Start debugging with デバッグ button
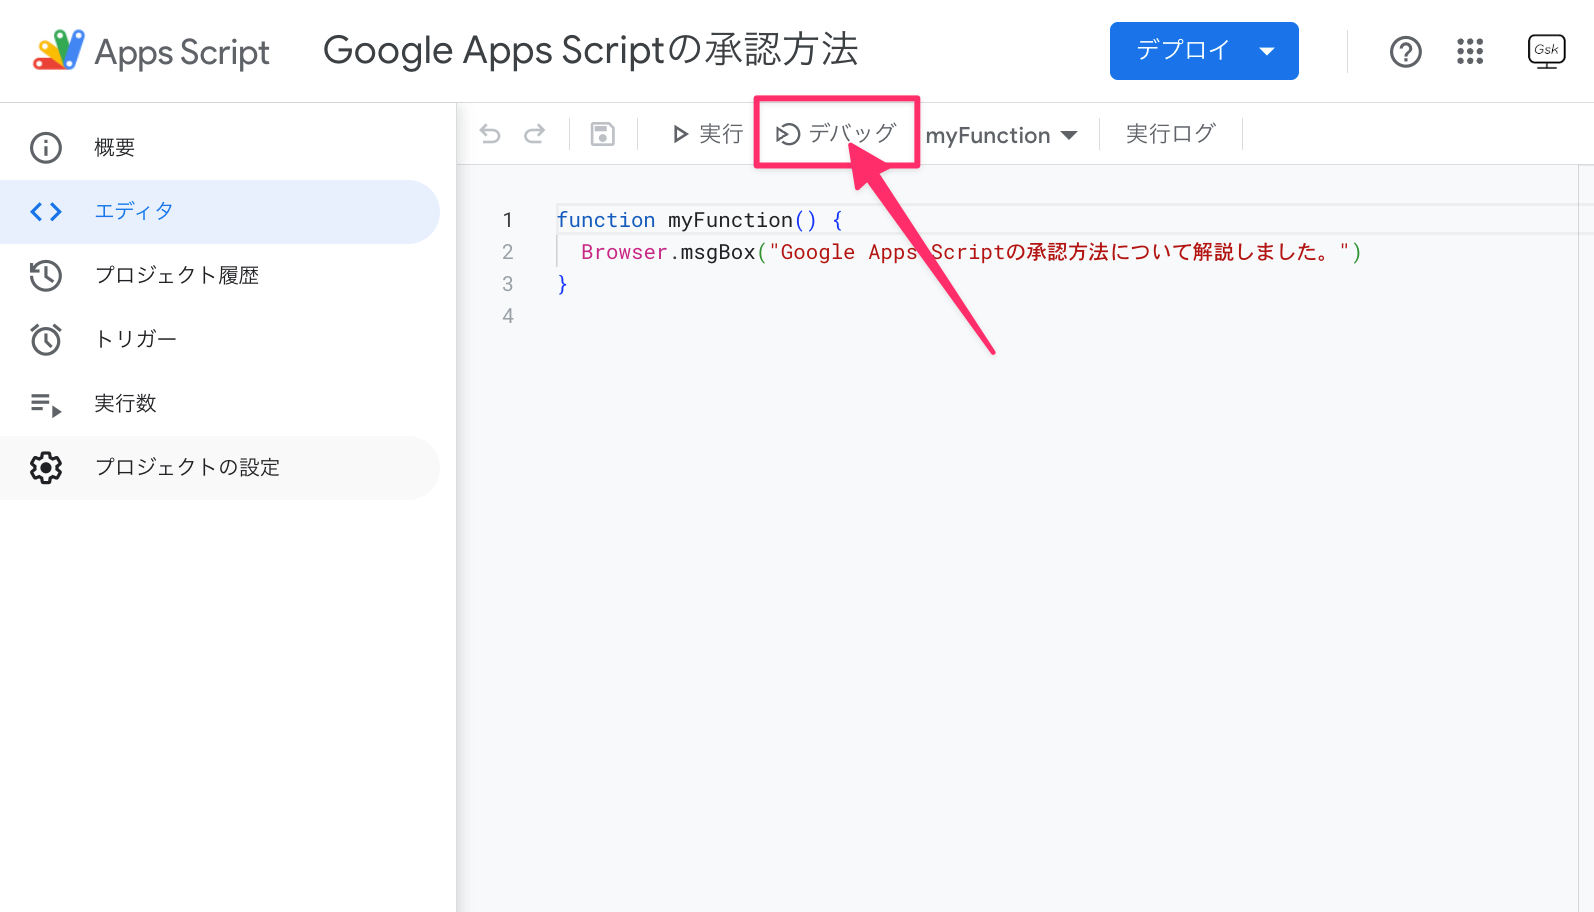Viewport: 1594px width, 912px height. [836, 133]
